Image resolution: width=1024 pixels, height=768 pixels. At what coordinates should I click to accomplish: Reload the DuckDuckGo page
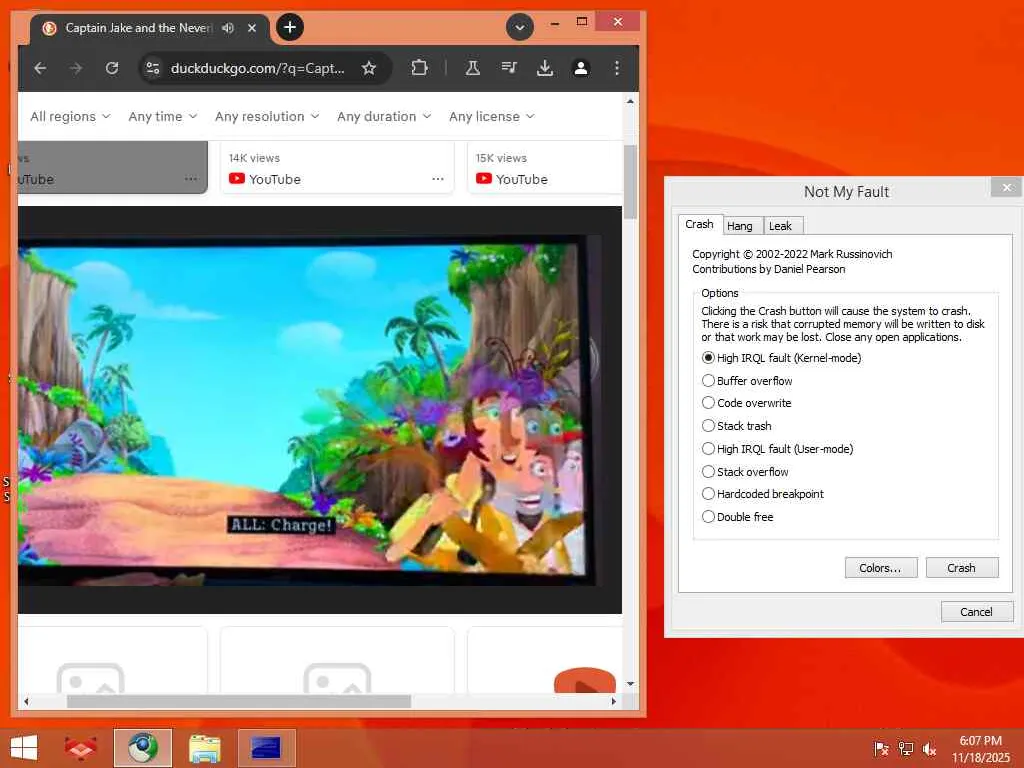pos(112,68)
